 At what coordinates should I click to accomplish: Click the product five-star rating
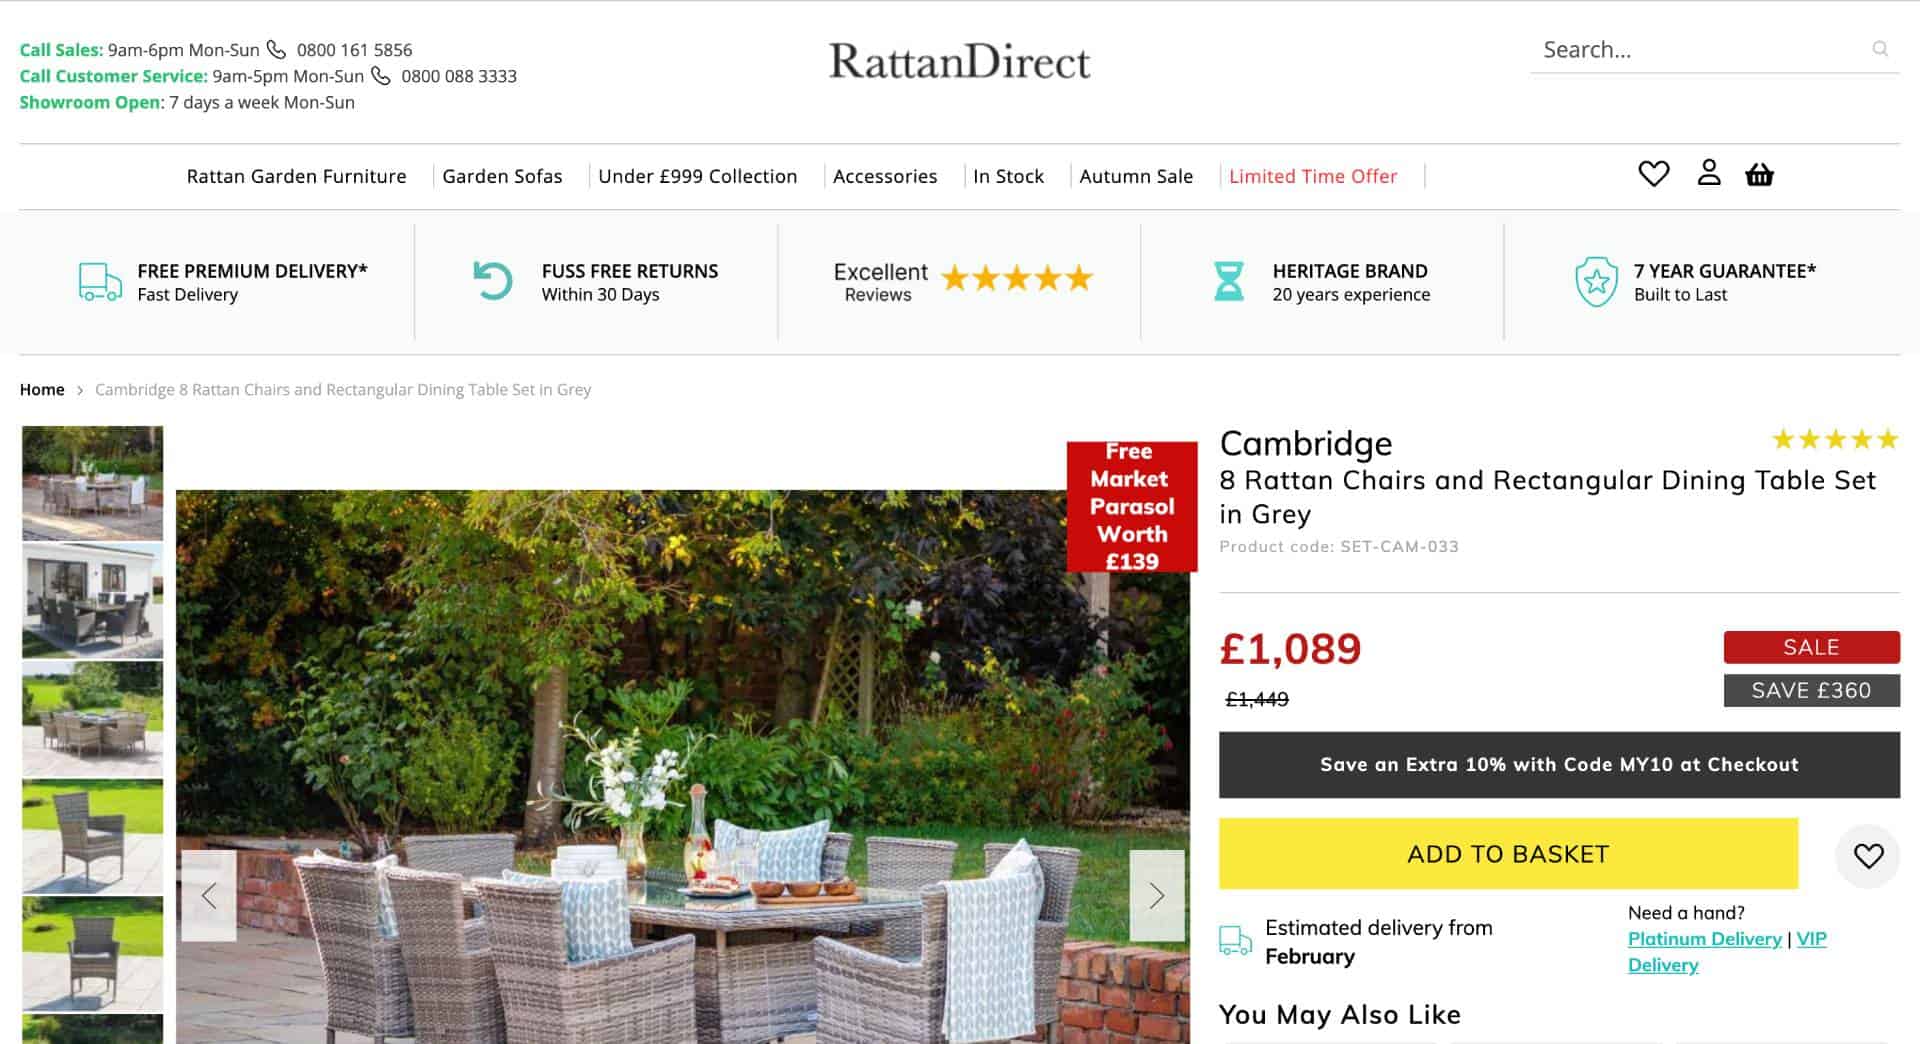(1834, 440)
